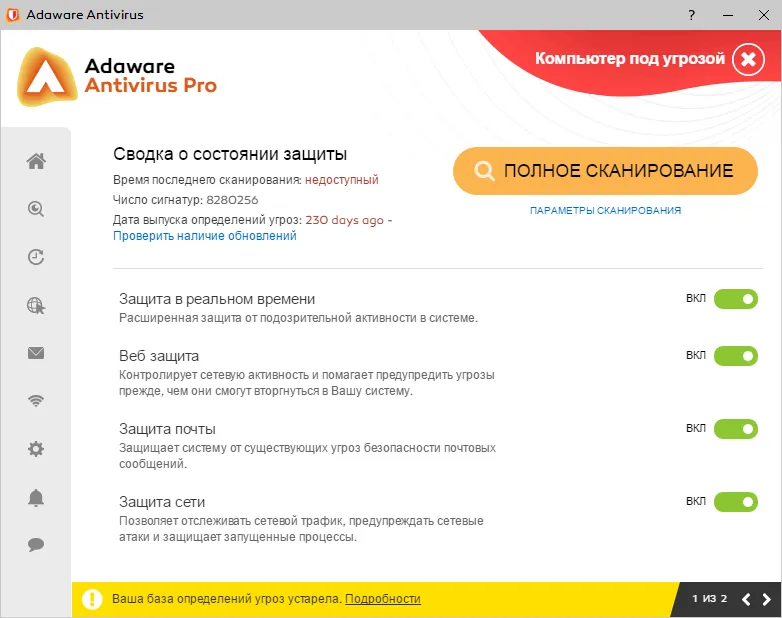Open the Network protection Wi-Fi sidebar icon

36,401
